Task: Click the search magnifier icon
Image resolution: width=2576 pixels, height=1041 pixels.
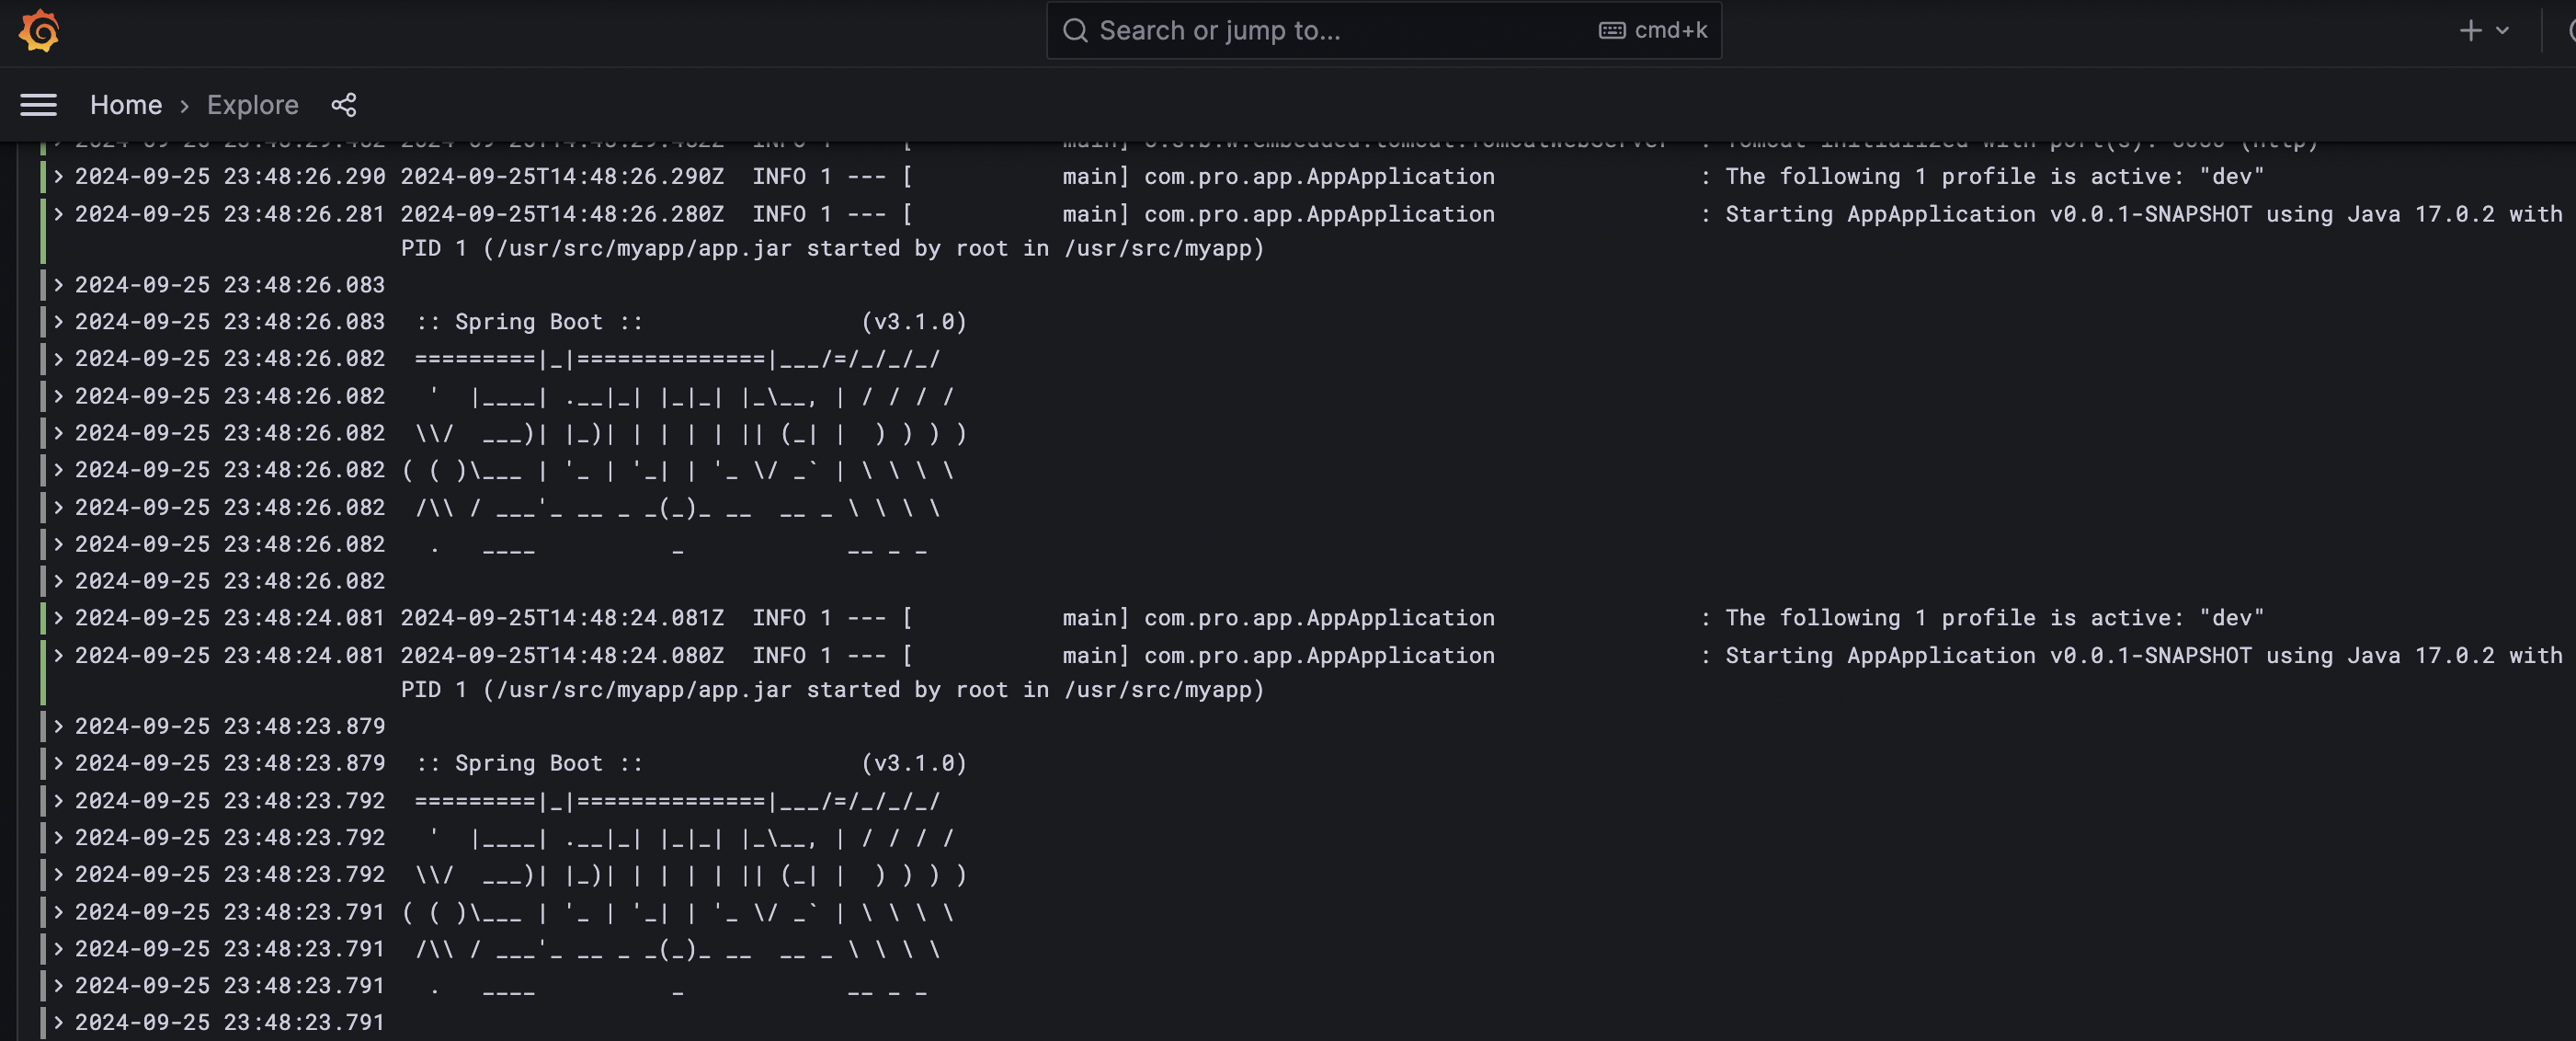Action: pyautogui.click(x=1075, y=31)
